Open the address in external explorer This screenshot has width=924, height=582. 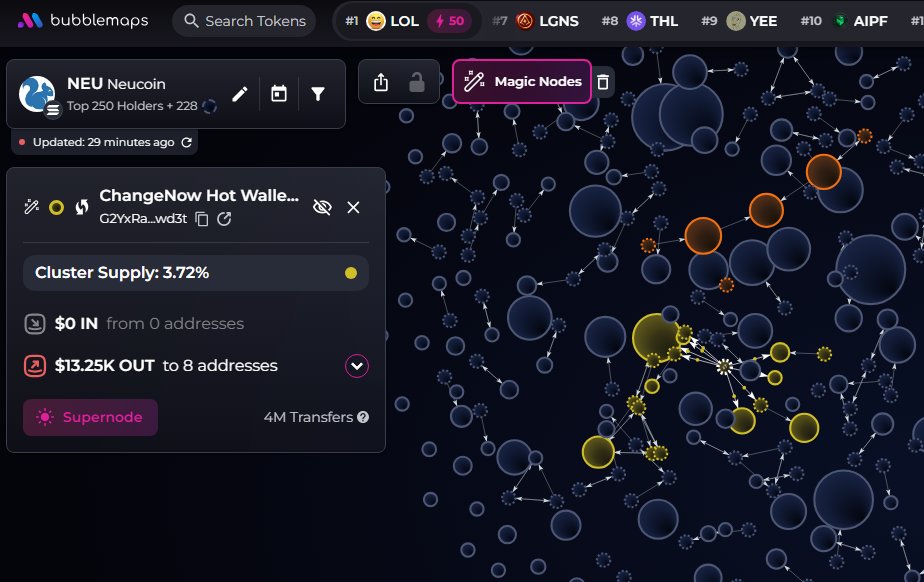pyautogui.click(x=224, y=219)
